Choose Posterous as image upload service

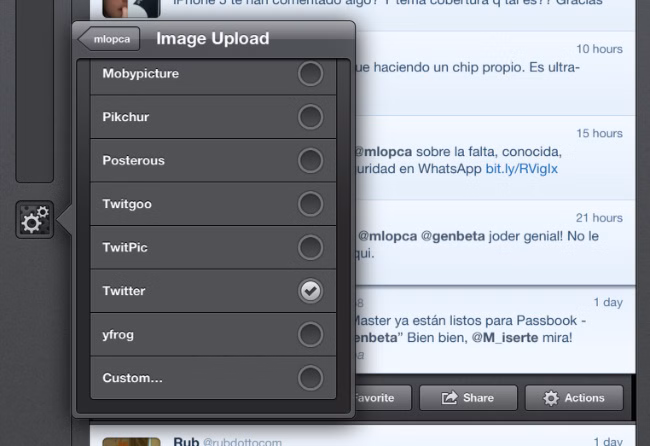310,160
